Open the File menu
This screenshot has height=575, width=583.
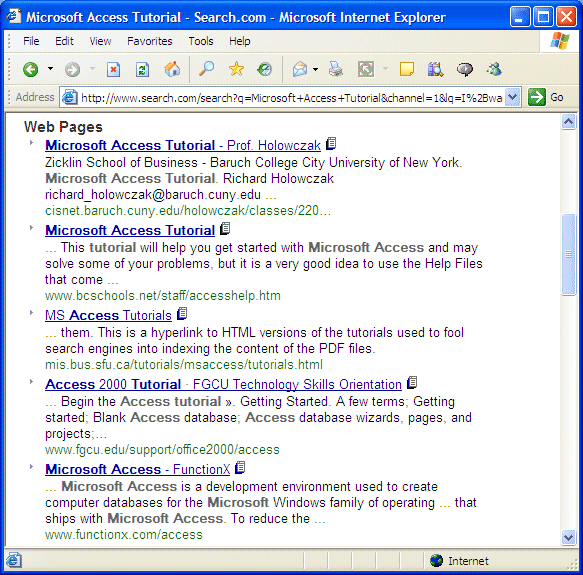(31, 41)
